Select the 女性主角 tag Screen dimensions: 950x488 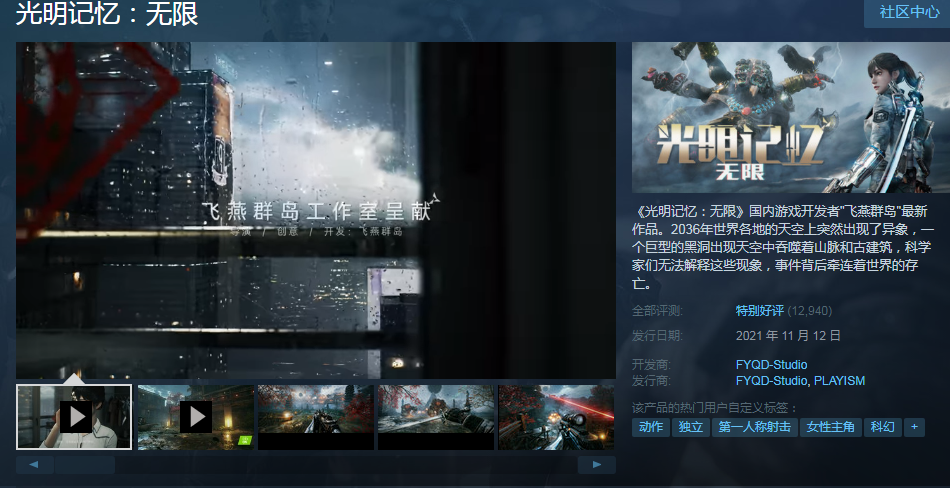(x=831, y=427)
